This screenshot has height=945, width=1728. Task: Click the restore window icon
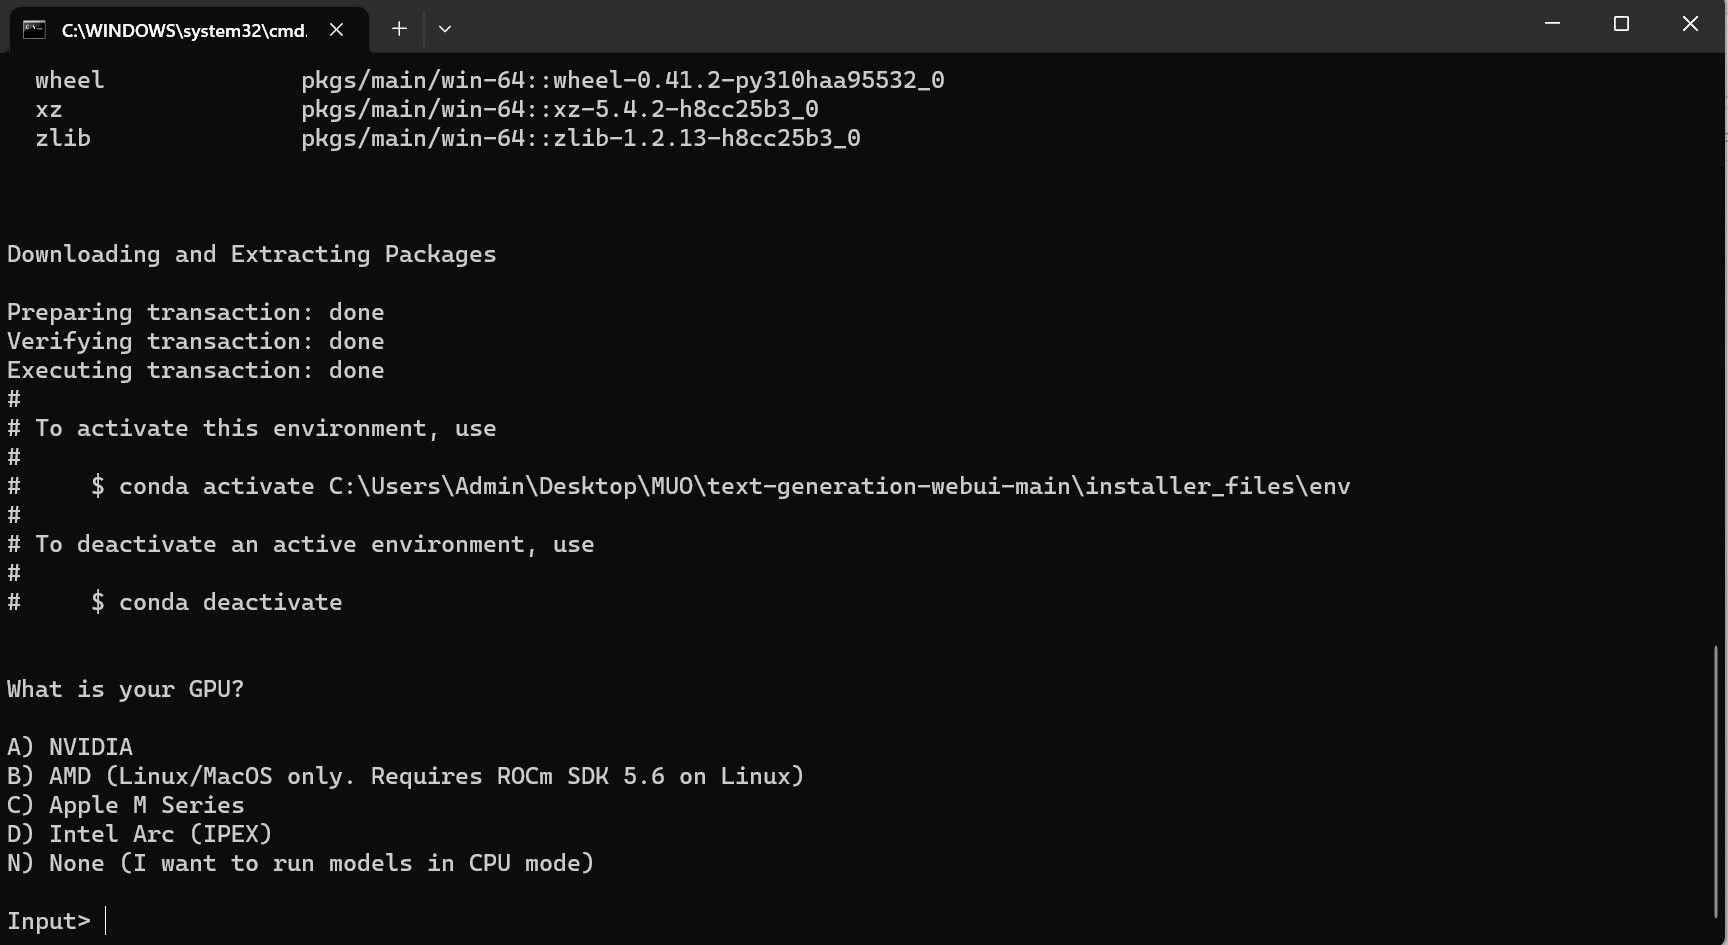click(x=1621, y=22)
